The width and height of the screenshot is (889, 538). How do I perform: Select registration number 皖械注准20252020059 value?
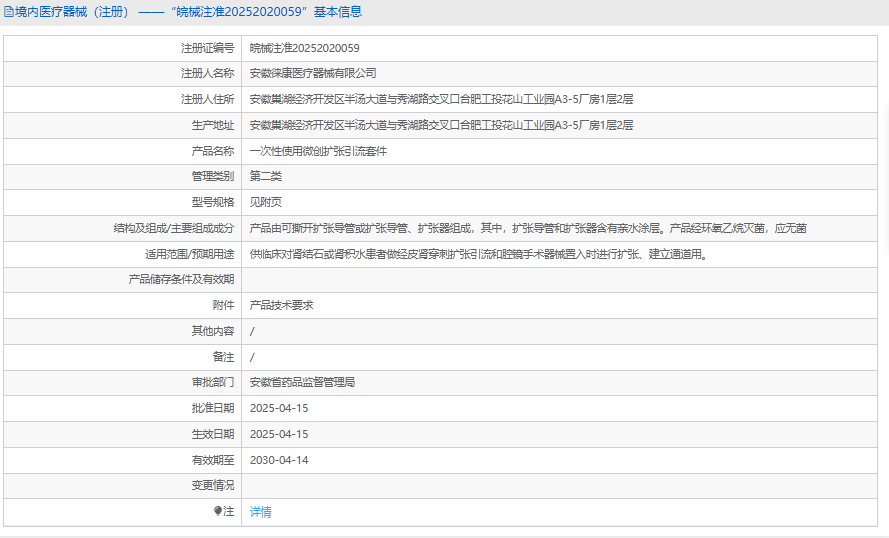pos(304,48)
